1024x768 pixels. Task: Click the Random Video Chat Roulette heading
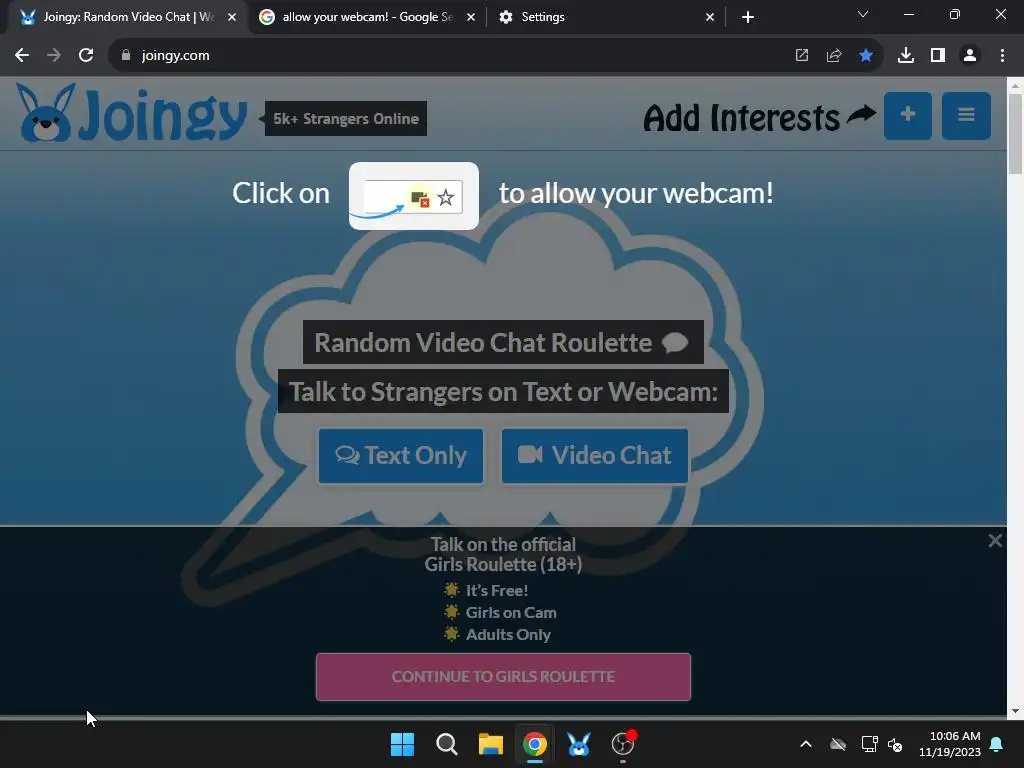(x=503, y=342)
